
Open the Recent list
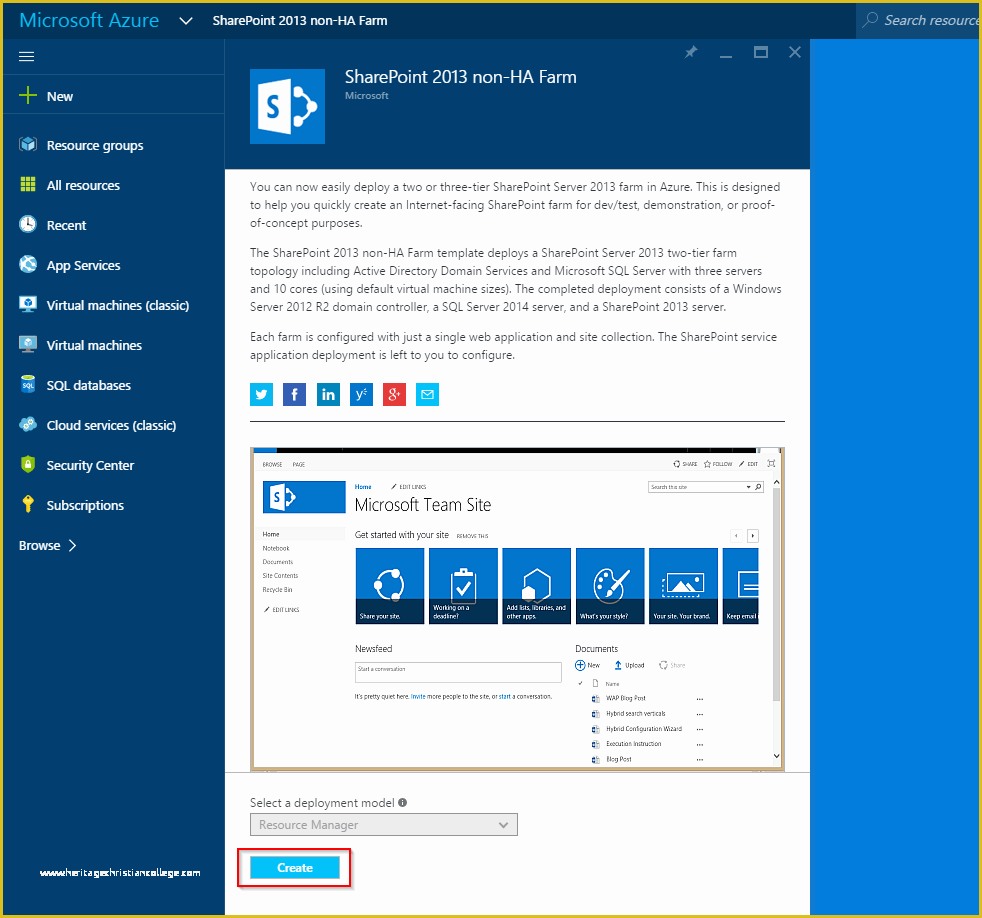click(66, 225)
